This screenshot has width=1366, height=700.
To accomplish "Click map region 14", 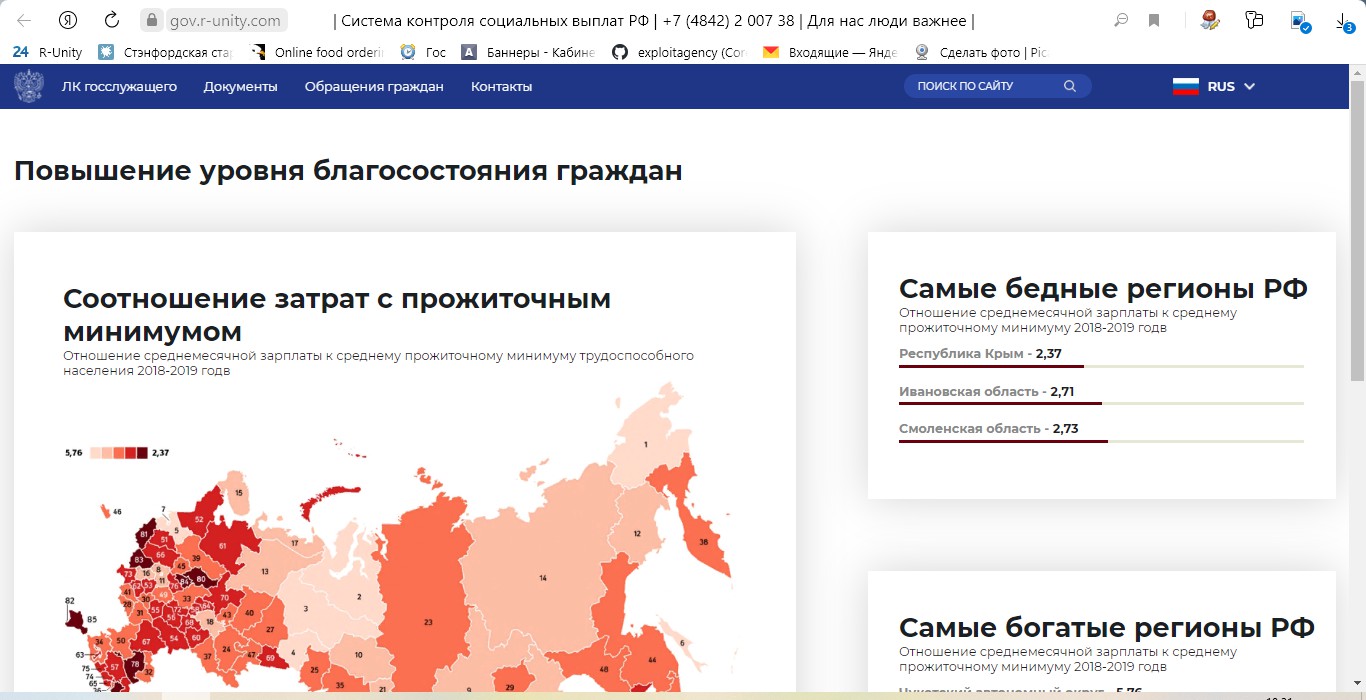I will (545, 577).
